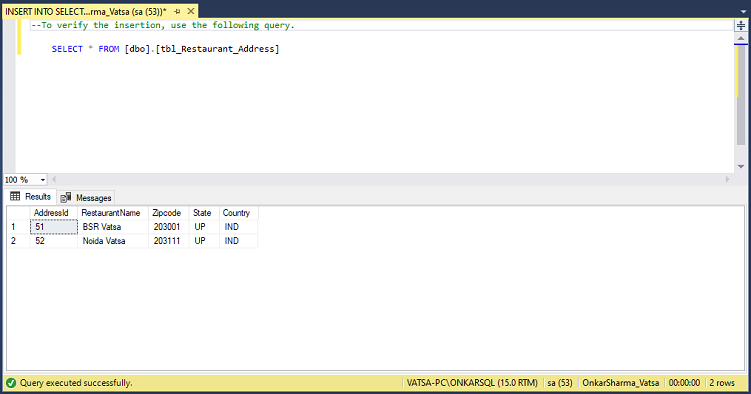Switch to the Messages tab
Image resolution: width=751 pixels, height=394 pixels.
(x=86, y=198)
